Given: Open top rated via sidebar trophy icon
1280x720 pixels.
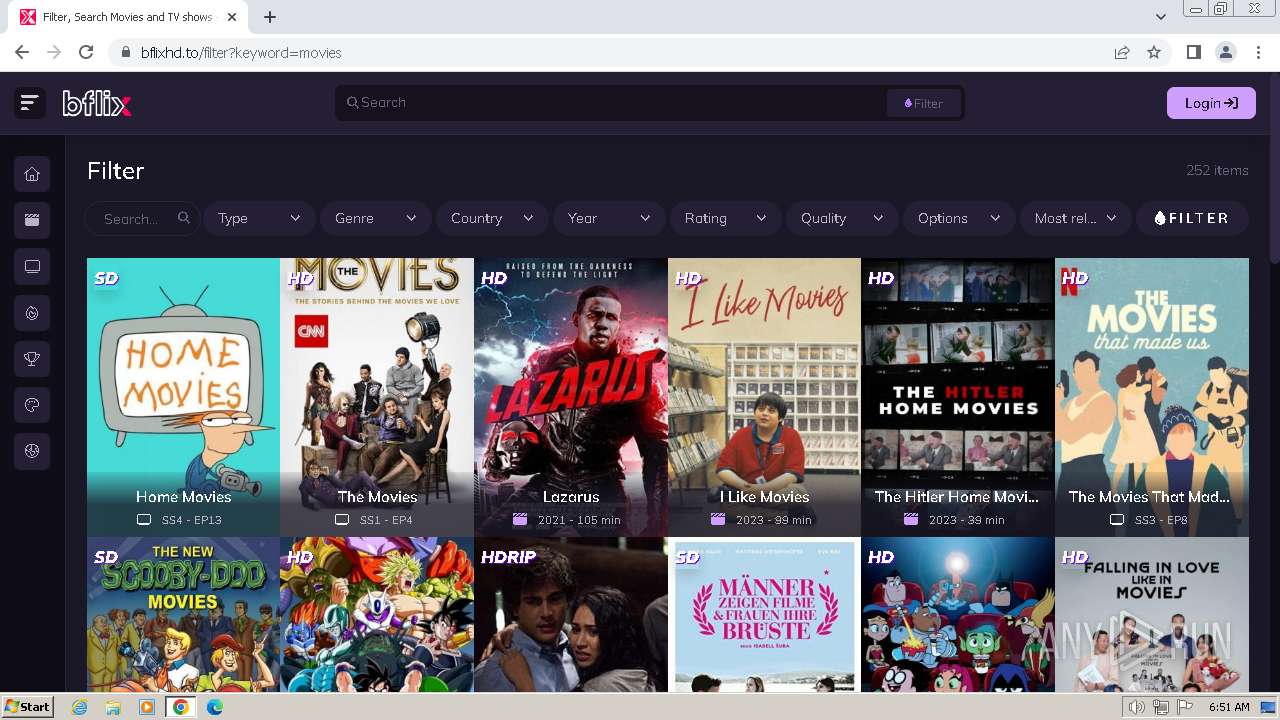Looking at the screenshot, I should point(32,359).
